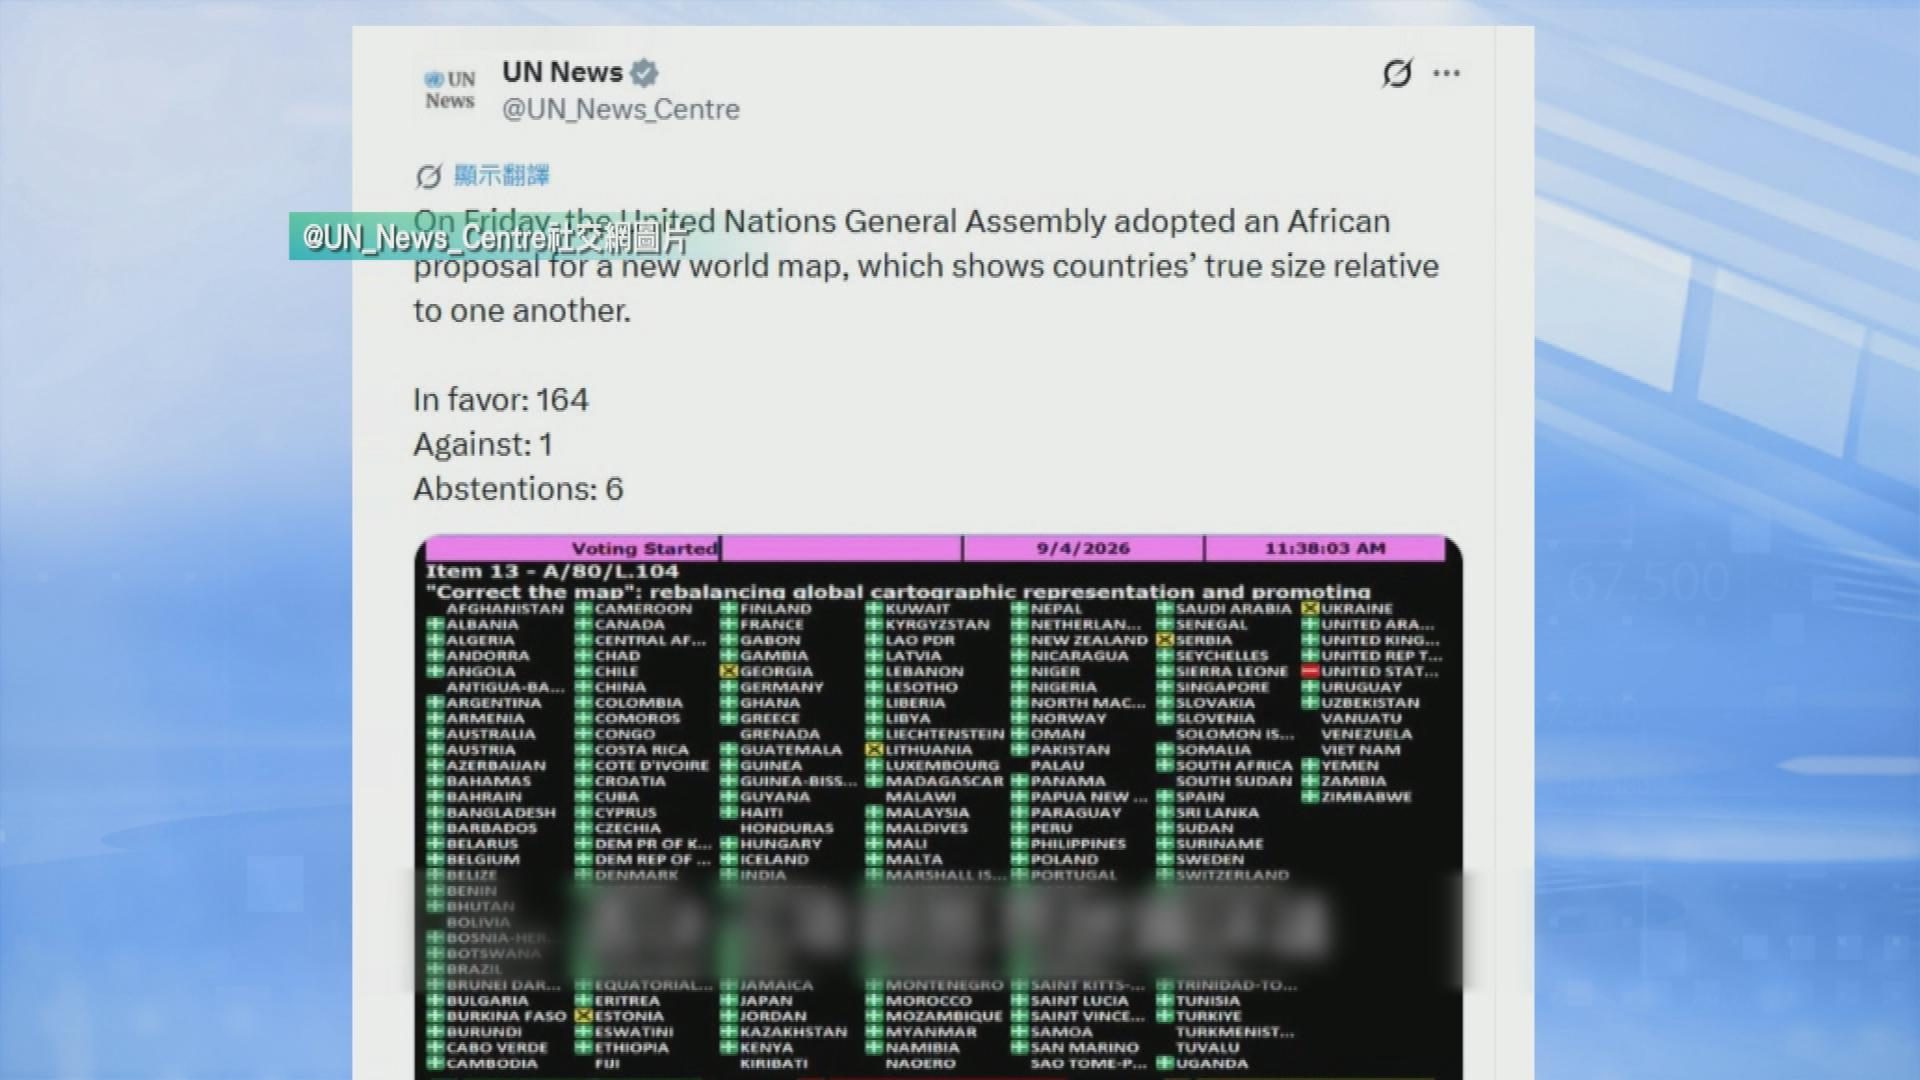This screenshot has height=1080, width=1920.
Task: Click FINLAND on the voting board
Action: click(776, 608)
